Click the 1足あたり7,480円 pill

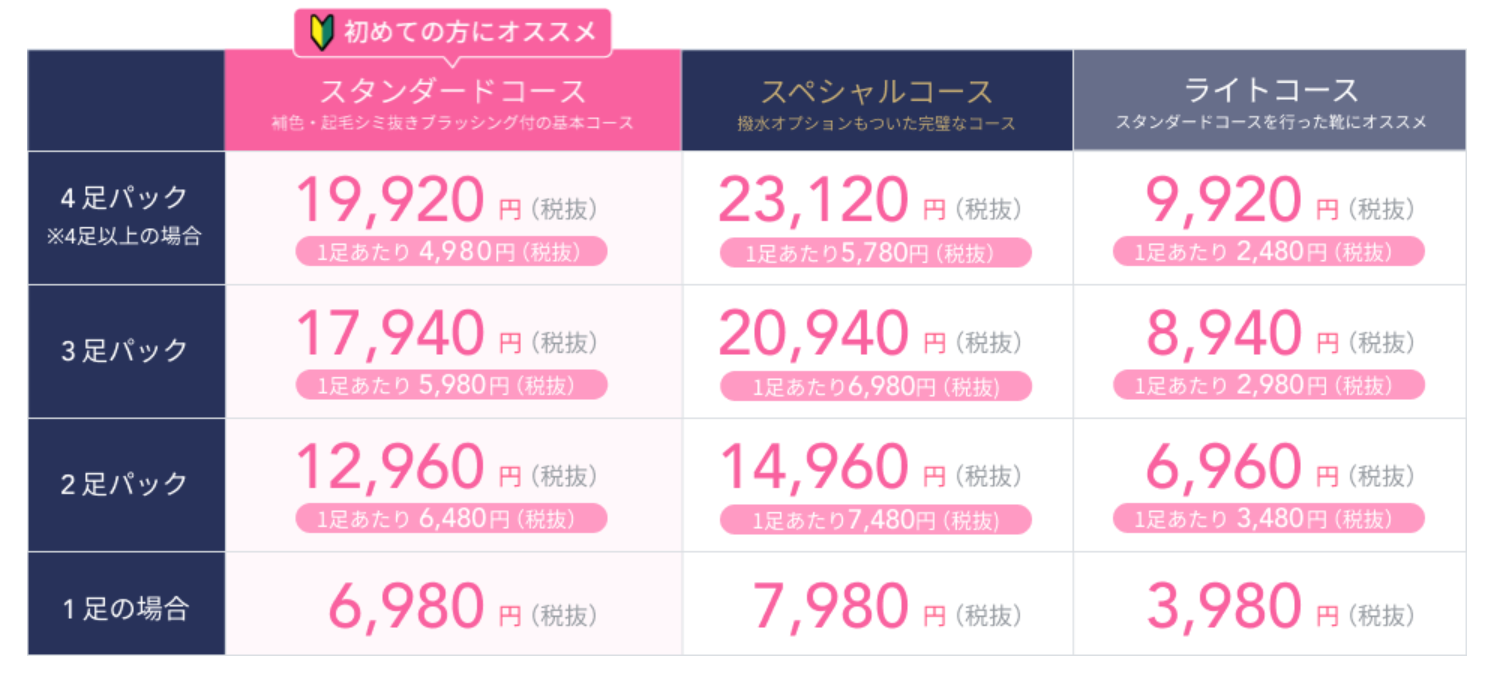(875, 520)
